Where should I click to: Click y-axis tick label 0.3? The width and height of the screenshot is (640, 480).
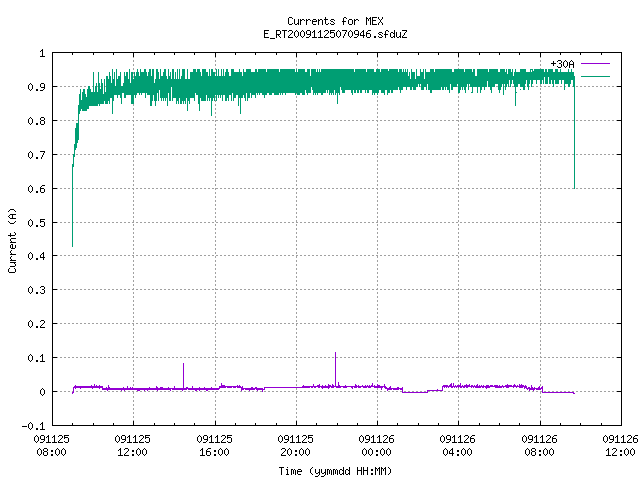coord(36,290)
